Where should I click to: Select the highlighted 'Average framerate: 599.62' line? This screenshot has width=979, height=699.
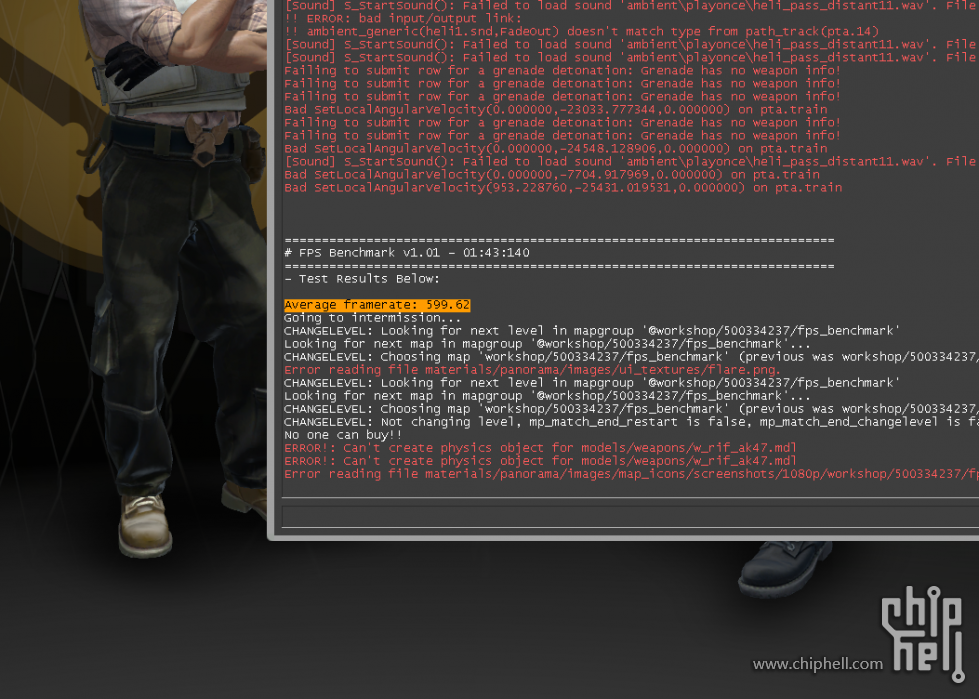click(x=376, y=305)
